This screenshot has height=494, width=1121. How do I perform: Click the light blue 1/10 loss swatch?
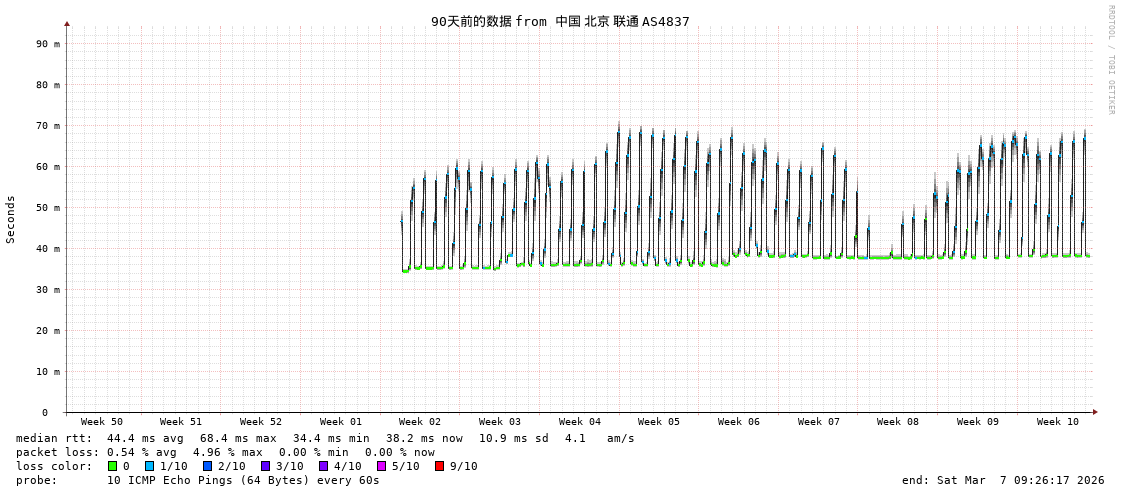tap(150, 466)
